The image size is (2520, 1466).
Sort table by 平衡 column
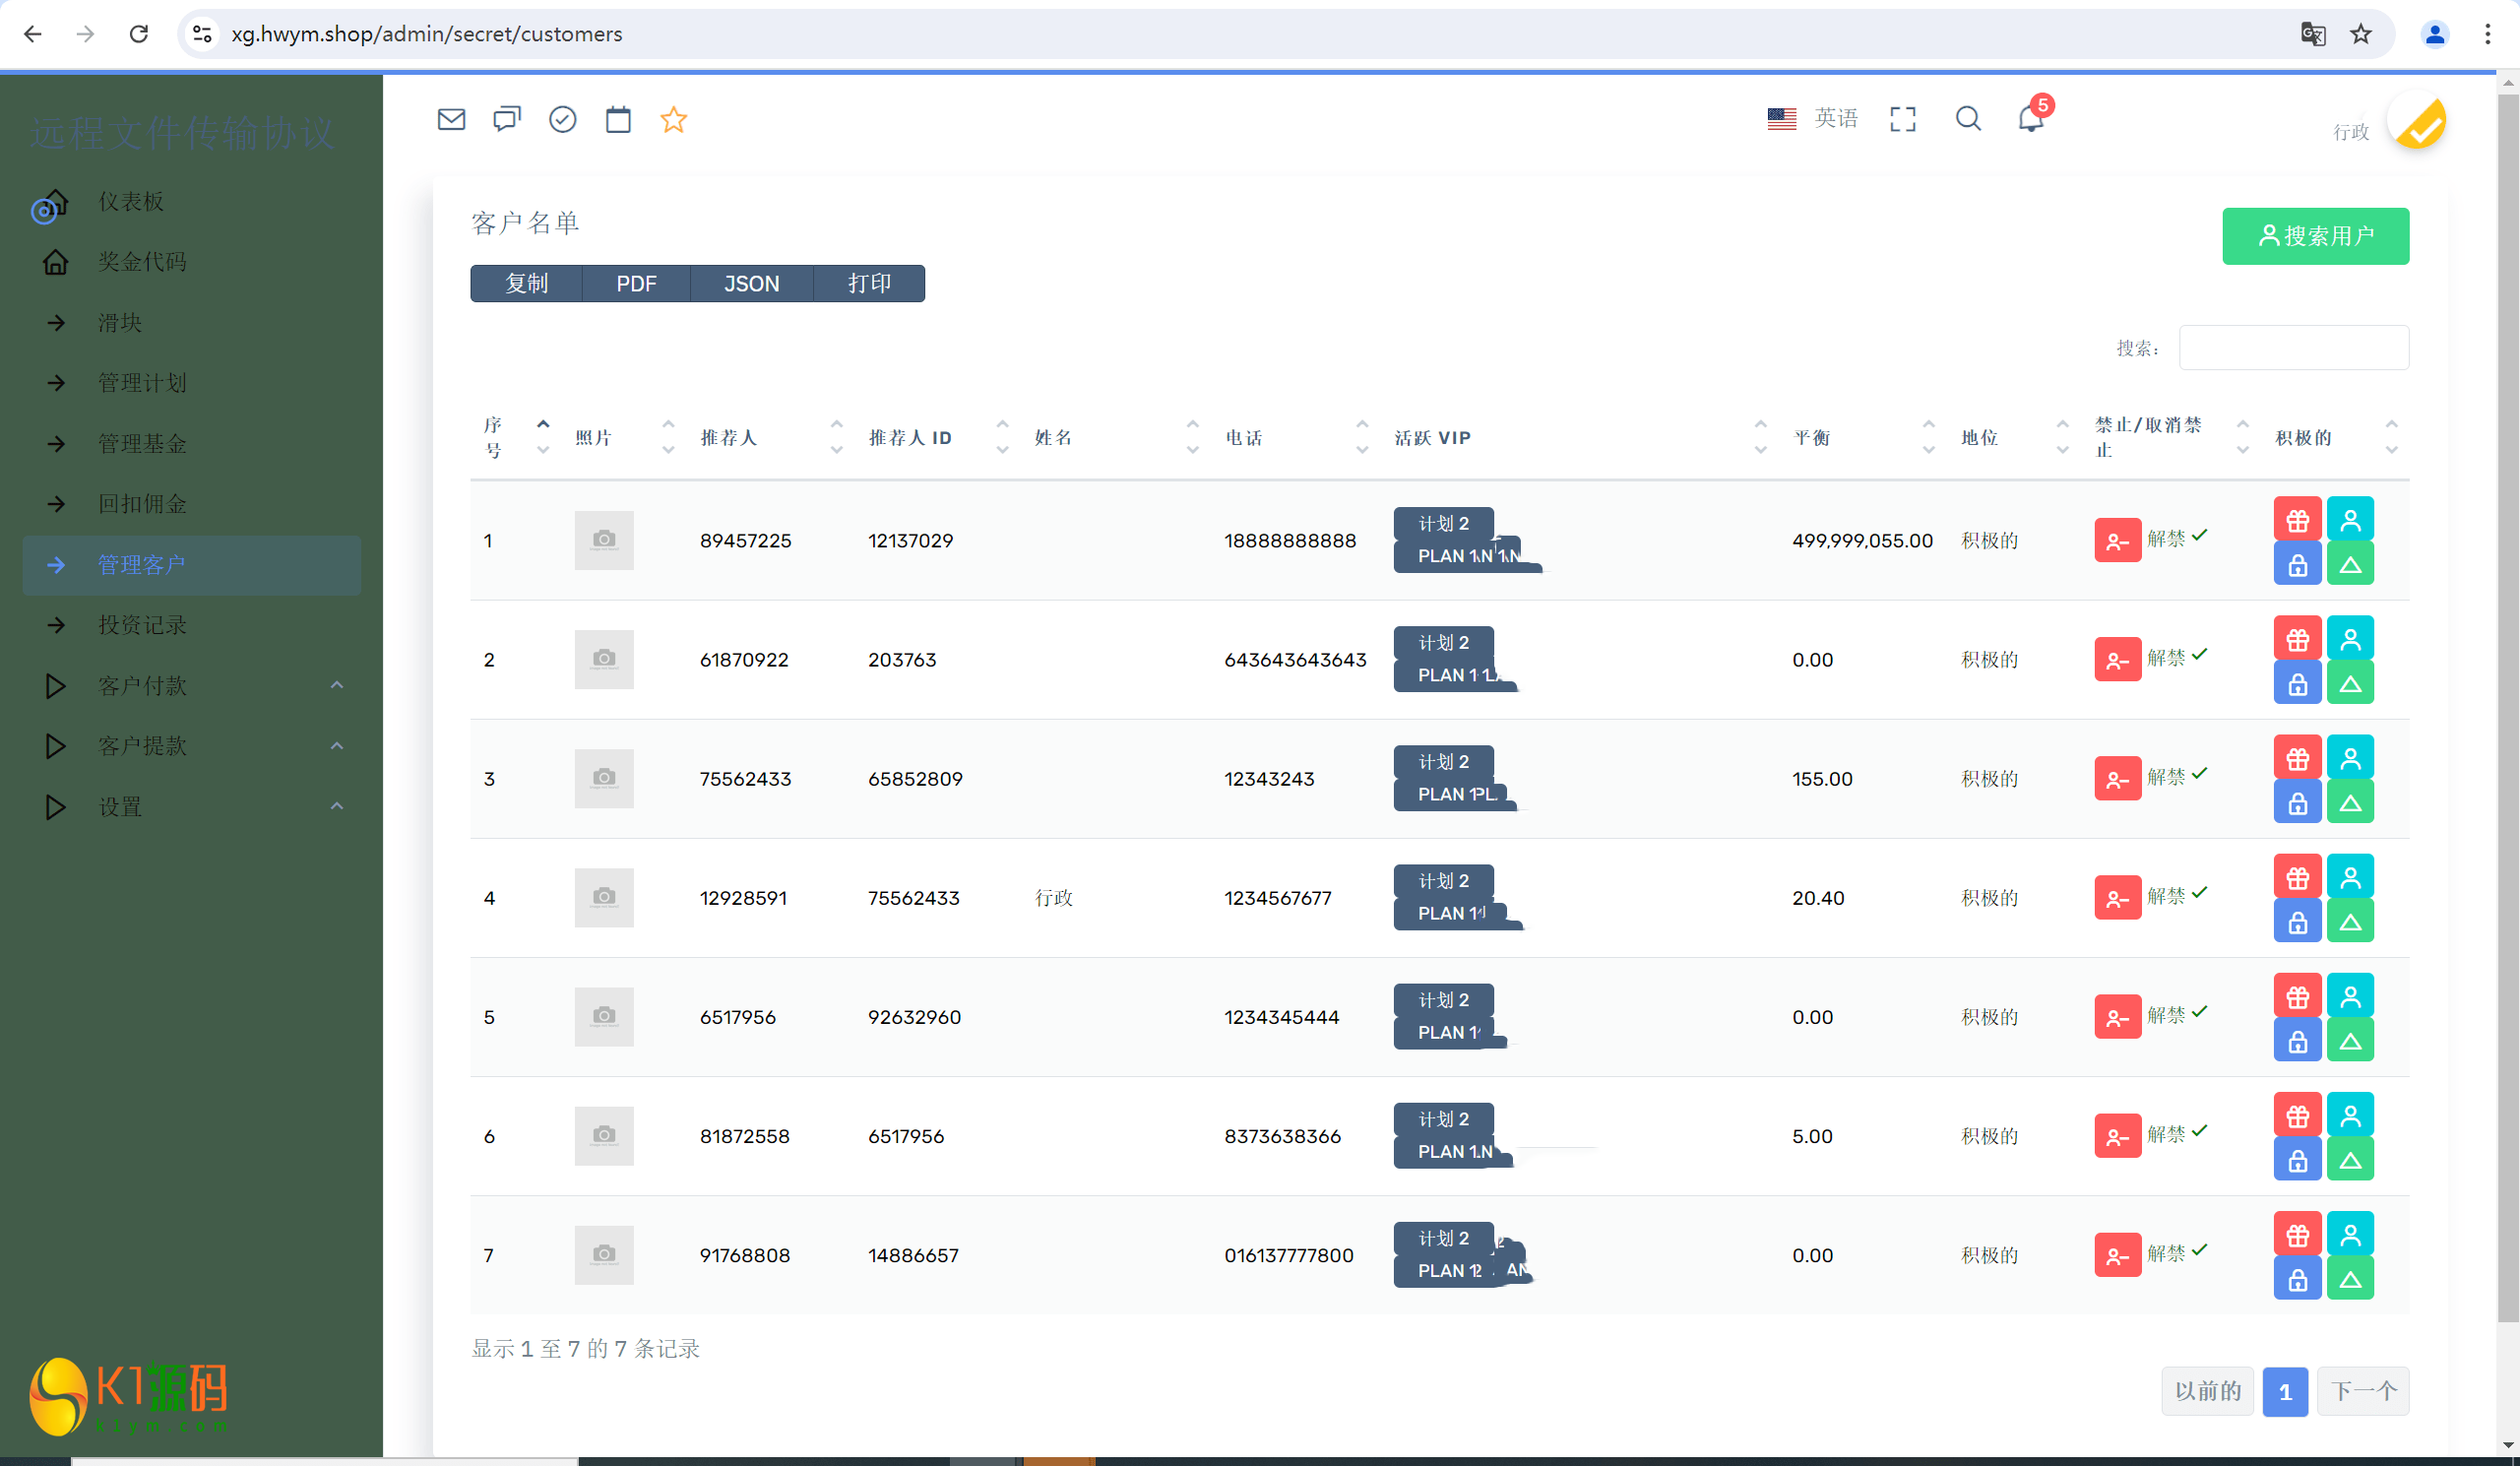tap(1865, 437)
